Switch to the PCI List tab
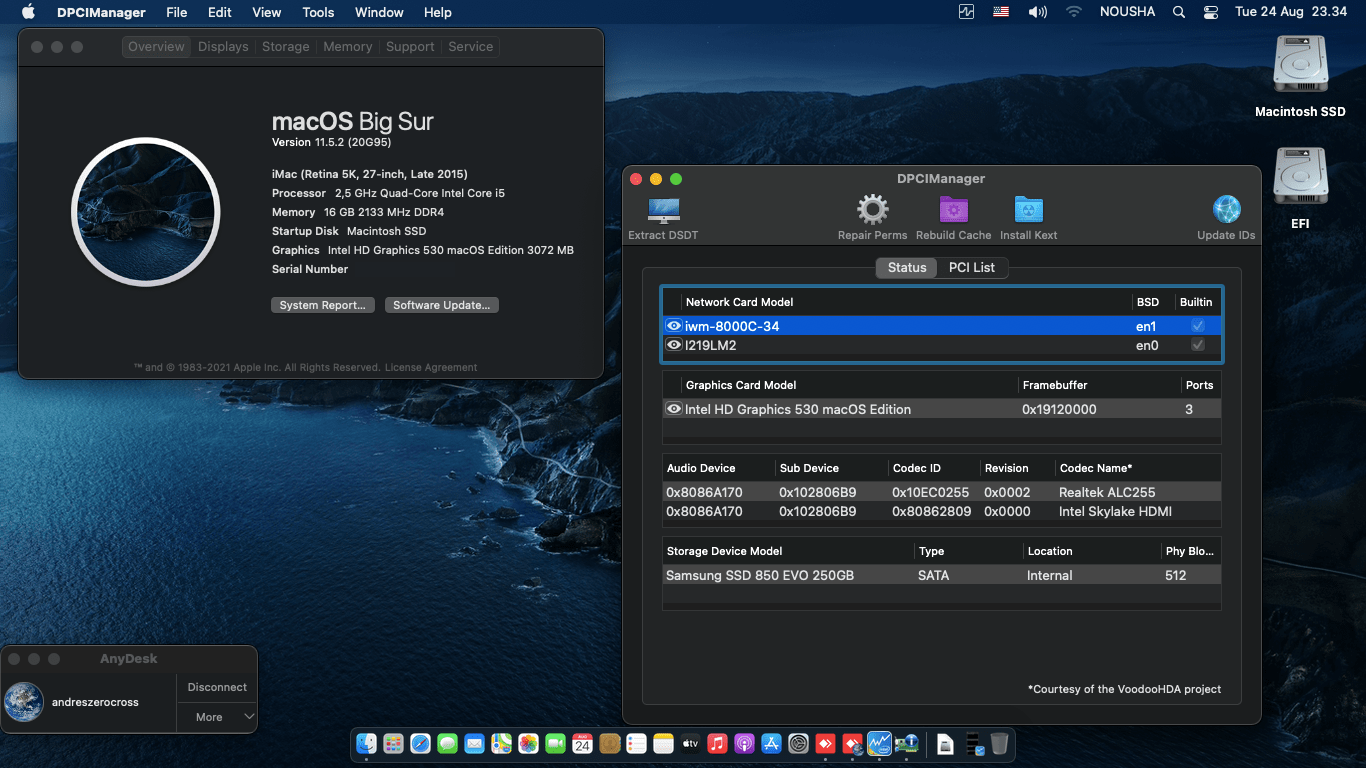Viewport: 1366px width, 768px height. [x=972, y=267]
